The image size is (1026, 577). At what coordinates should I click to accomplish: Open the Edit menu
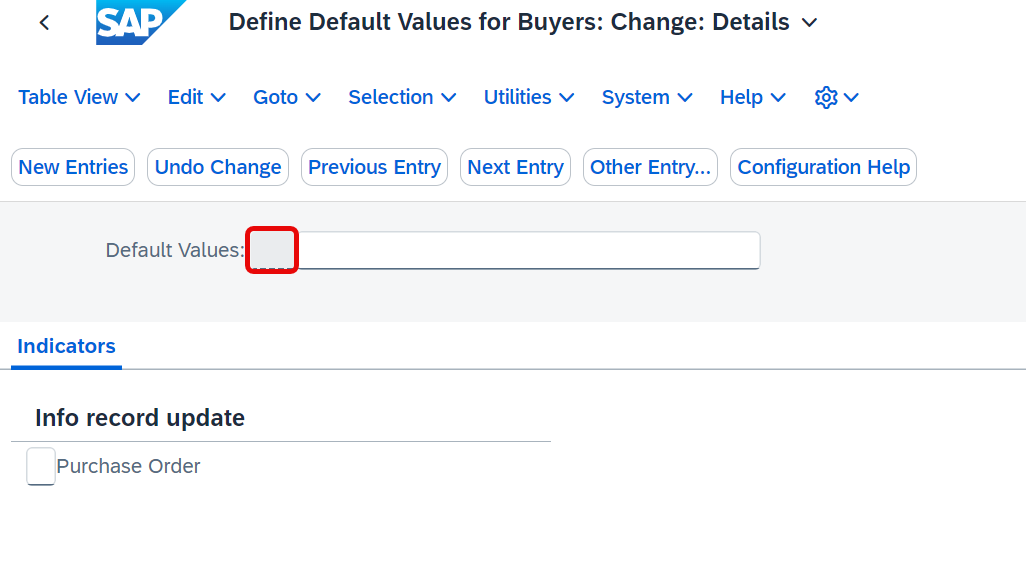point(196,97)
